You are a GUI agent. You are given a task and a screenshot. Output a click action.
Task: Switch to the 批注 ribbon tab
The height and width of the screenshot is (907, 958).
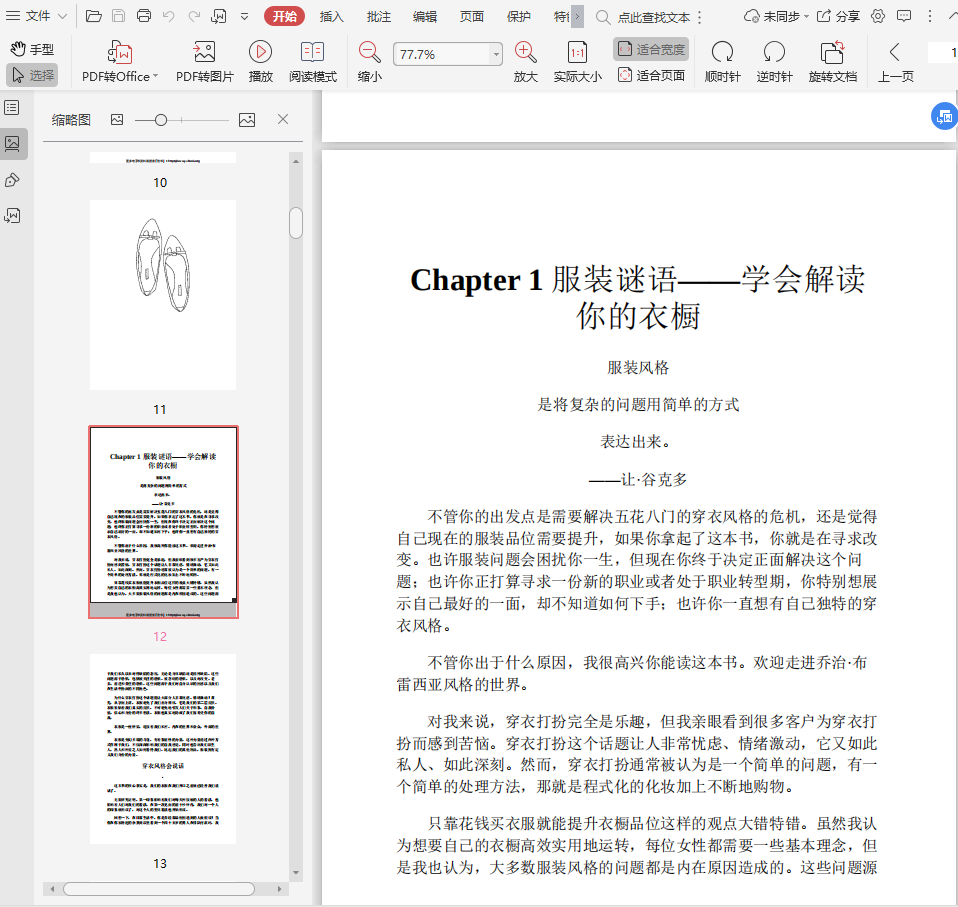(379, 16)
